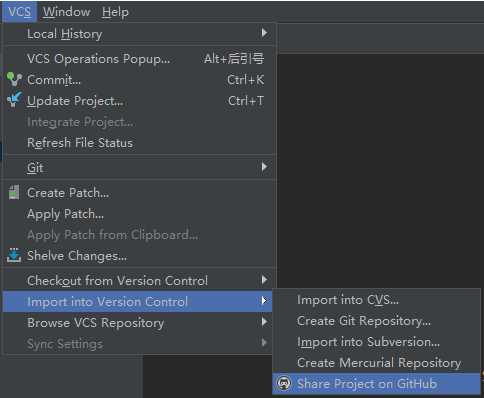The height and width of the screenshot is (398, 484).
Task: Expand the Git submenu arrow
Action: click(x=264, y=167)
